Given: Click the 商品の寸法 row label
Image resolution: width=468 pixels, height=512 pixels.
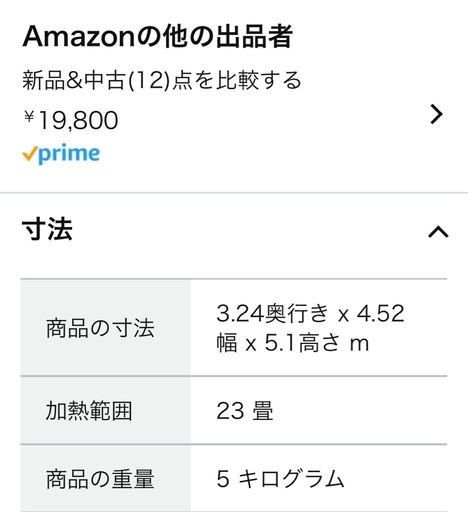Looking at the screenshot, I should [x=100, y=328].
